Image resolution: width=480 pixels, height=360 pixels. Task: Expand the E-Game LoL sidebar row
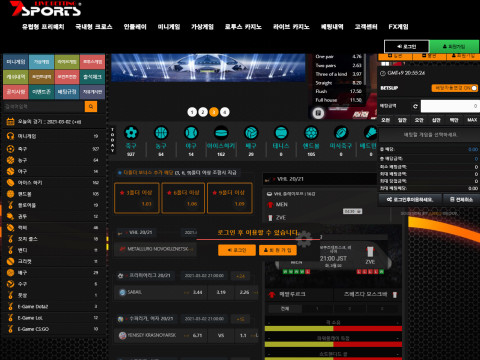pos(53,318)
